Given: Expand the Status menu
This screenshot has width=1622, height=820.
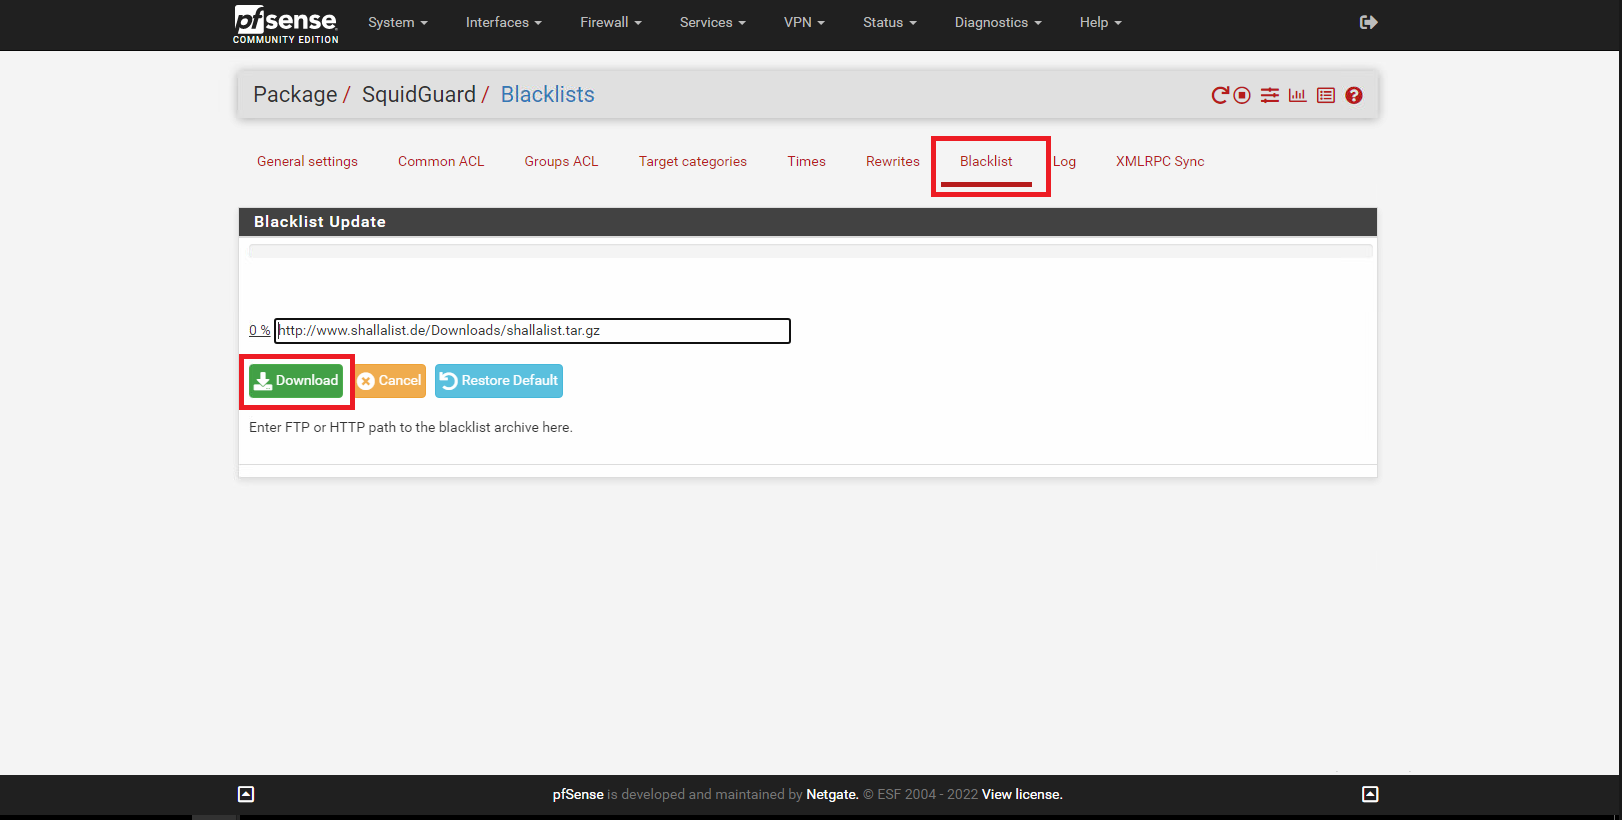Looking at the screenshot, I should [x=890, y=22].
